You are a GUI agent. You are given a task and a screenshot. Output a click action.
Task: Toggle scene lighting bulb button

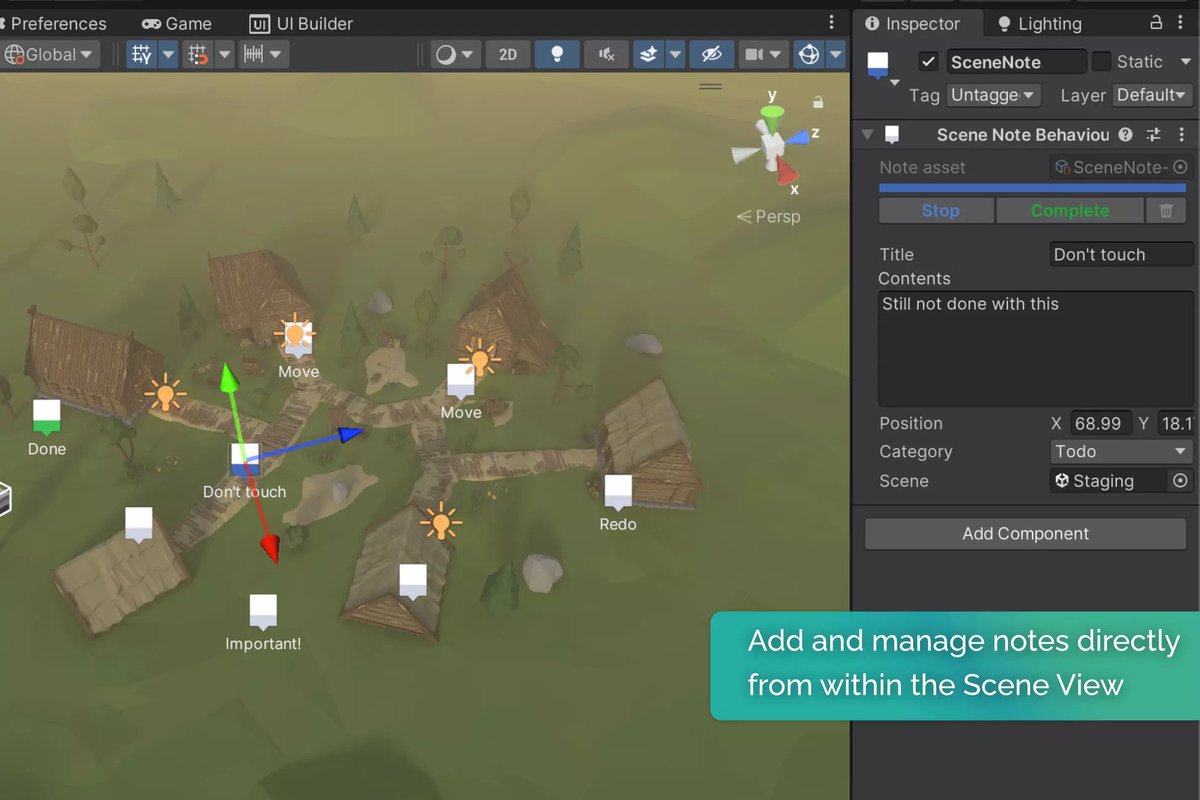[x=557, y=54]
